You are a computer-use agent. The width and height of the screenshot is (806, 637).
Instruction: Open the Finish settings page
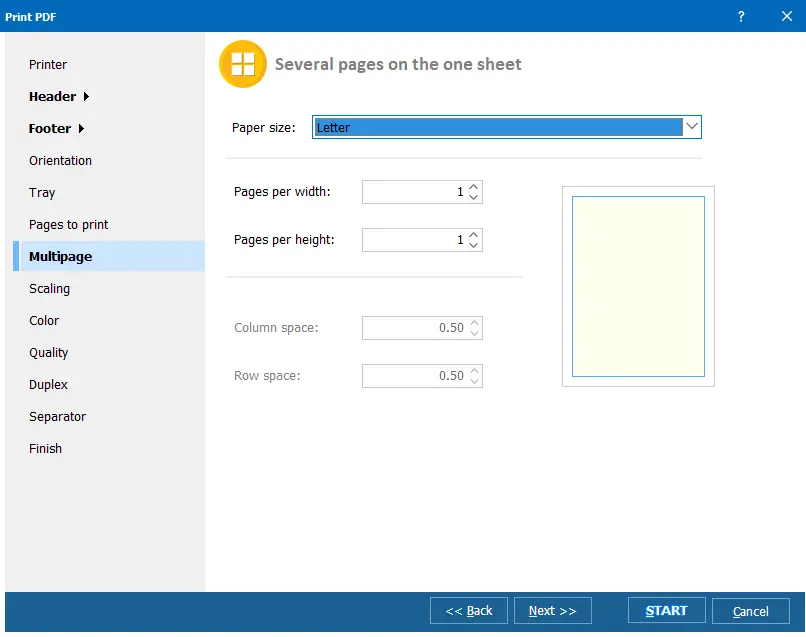click(x=45, y=448)
